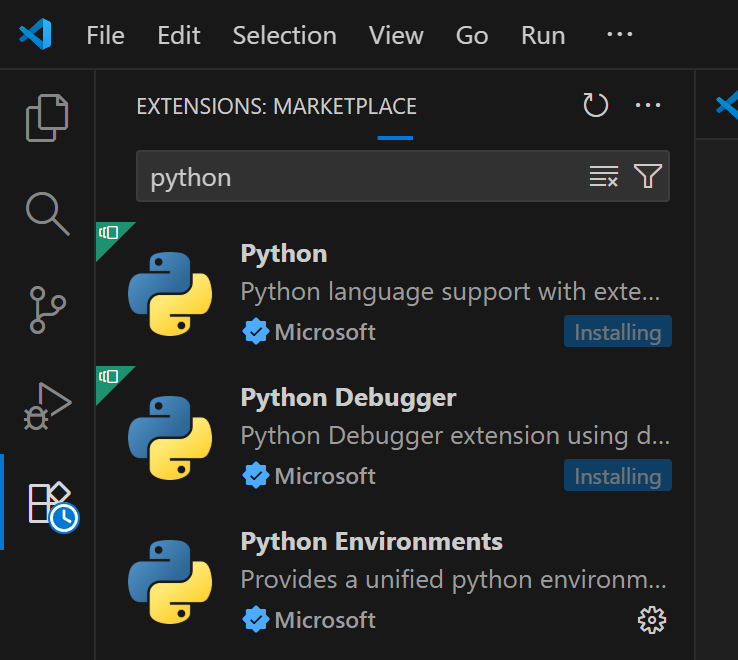
Task: Open the extensions filter funnel menu
Action: [x=648, y=176]
